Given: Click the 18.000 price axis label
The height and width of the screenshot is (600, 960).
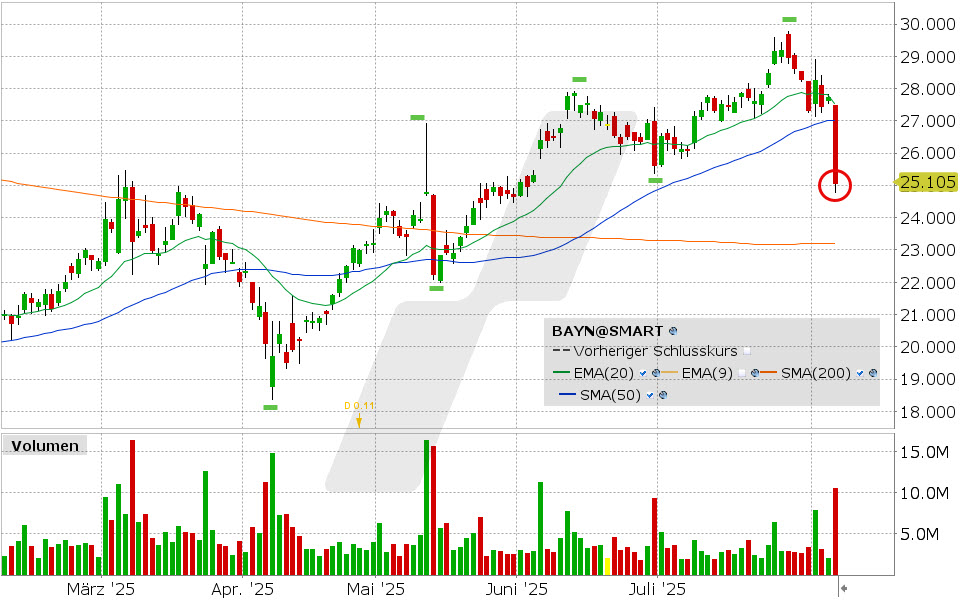Looking at the screenshot, I should pyautogui.click(x=927, y=412).
